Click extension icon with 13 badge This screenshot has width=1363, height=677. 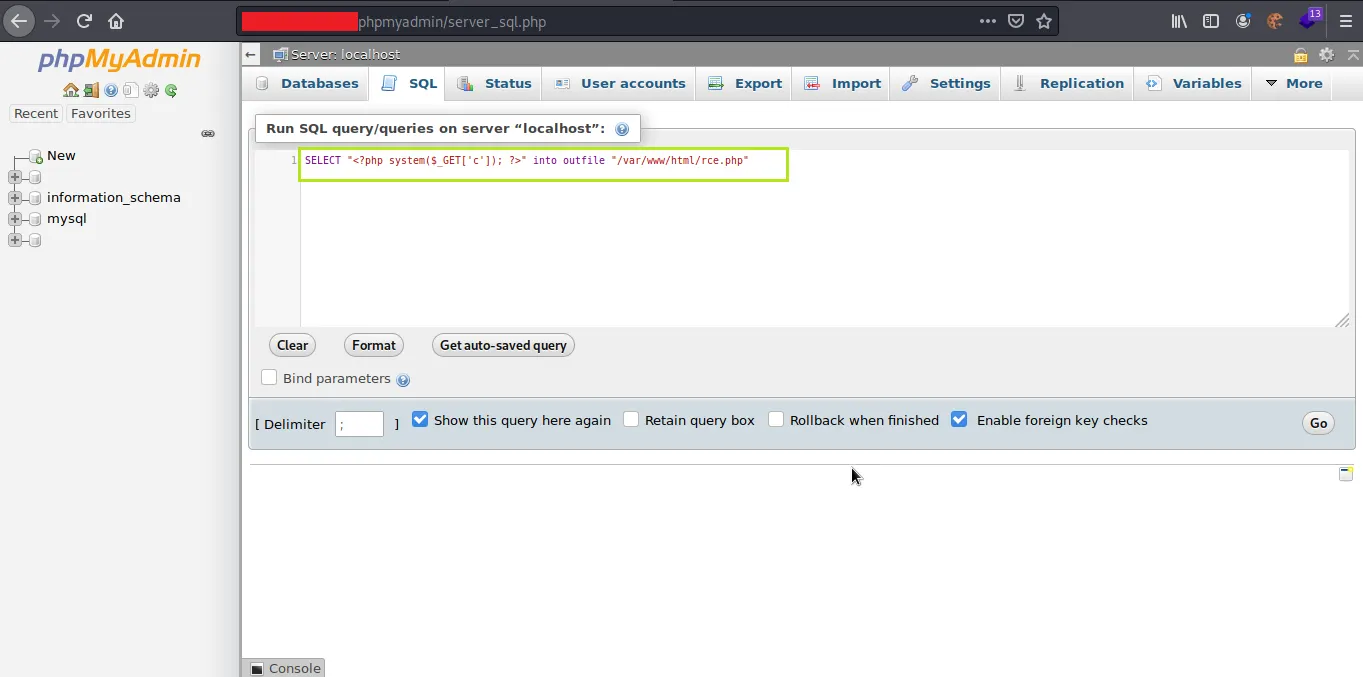(x=1310, y=19)
